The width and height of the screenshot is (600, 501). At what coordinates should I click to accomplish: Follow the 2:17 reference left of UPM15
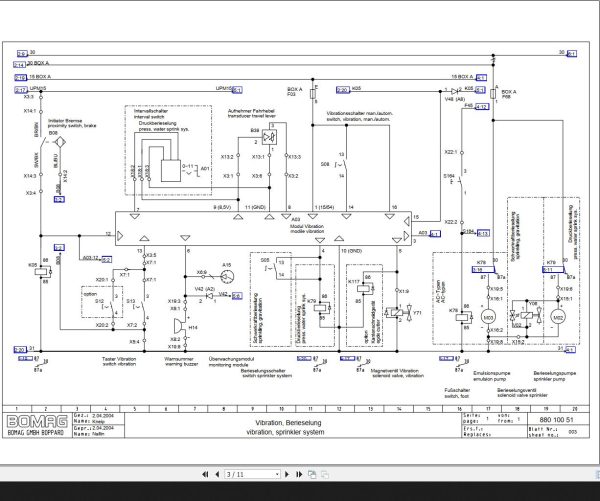20,90
